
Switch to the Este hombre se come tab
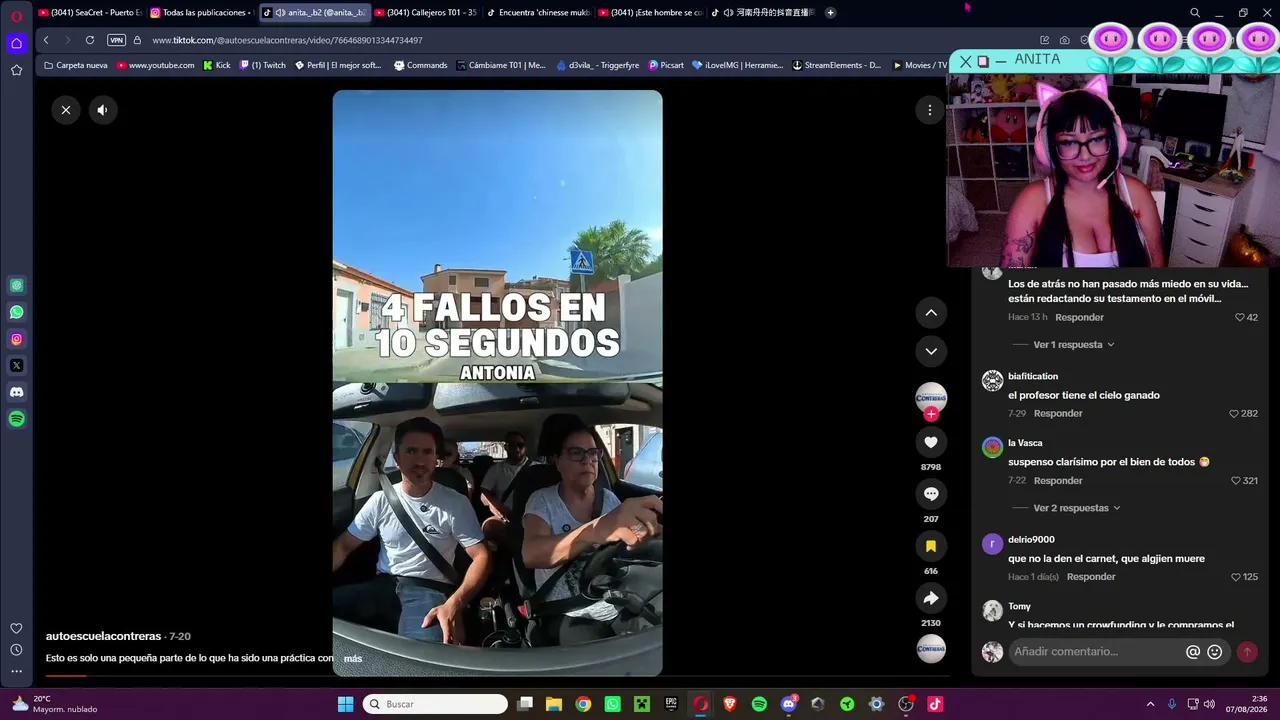click(650, 13)
